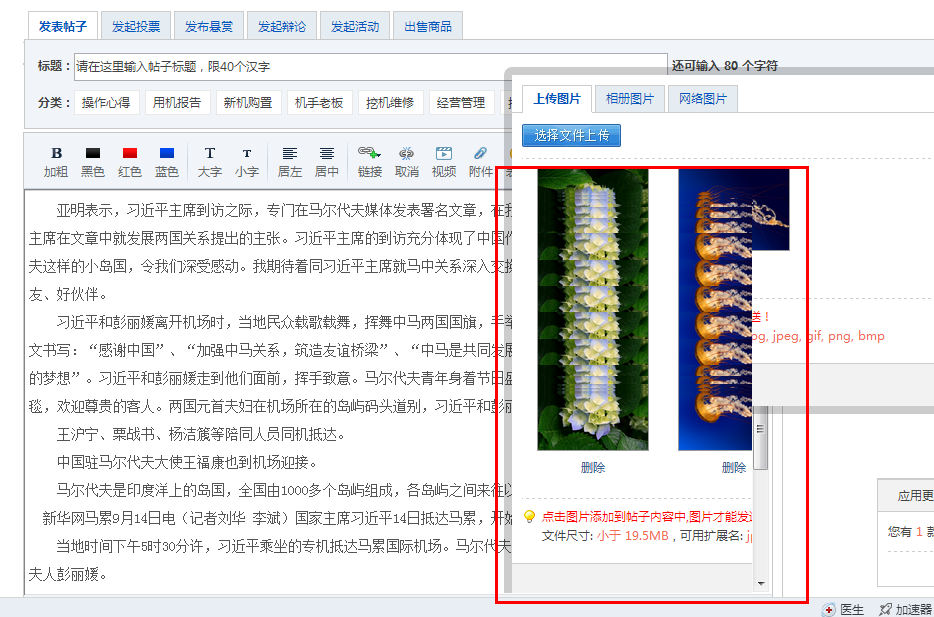
Task: Select the 小字 small text tool
Action: click(x=247, y=161)
